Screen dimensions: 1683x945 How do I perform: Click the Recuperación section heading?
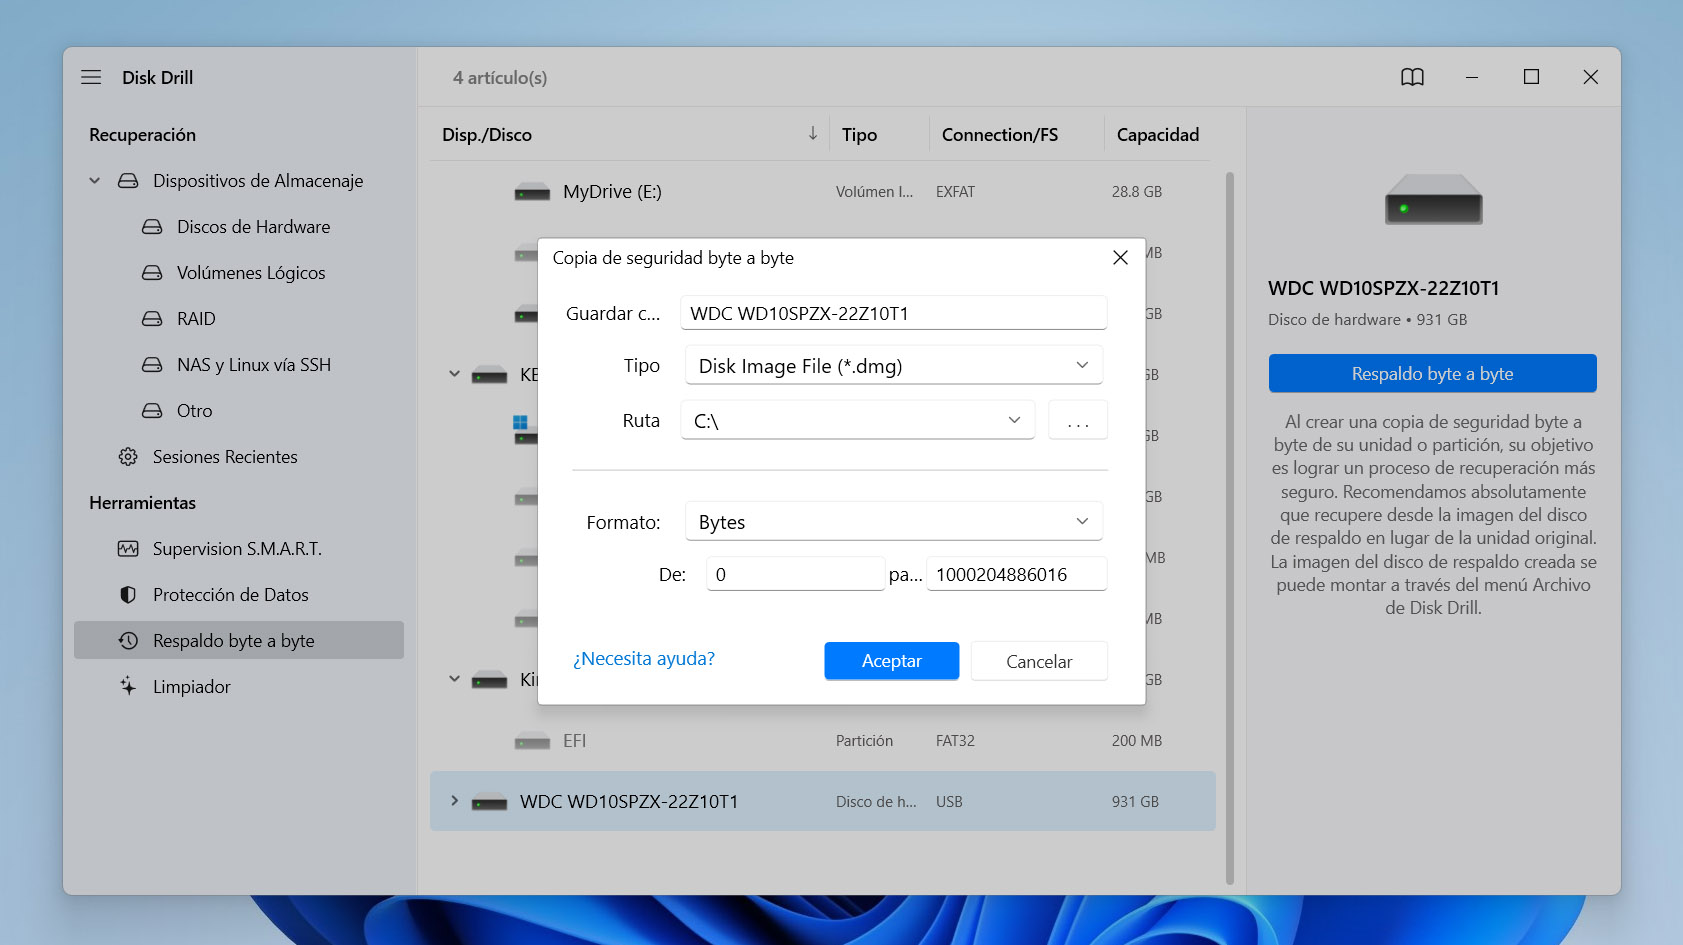point(142,135)
